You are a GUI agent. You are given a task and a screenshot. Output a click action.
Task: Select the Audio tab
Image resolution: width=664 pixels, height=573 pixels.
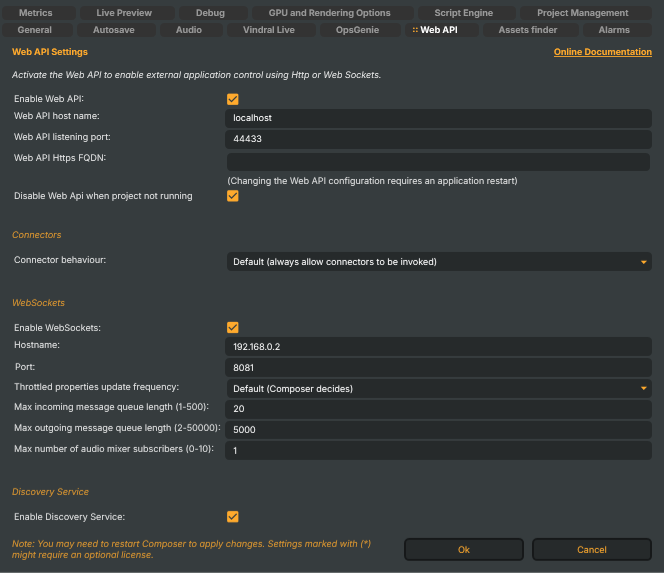coord(189,30)
